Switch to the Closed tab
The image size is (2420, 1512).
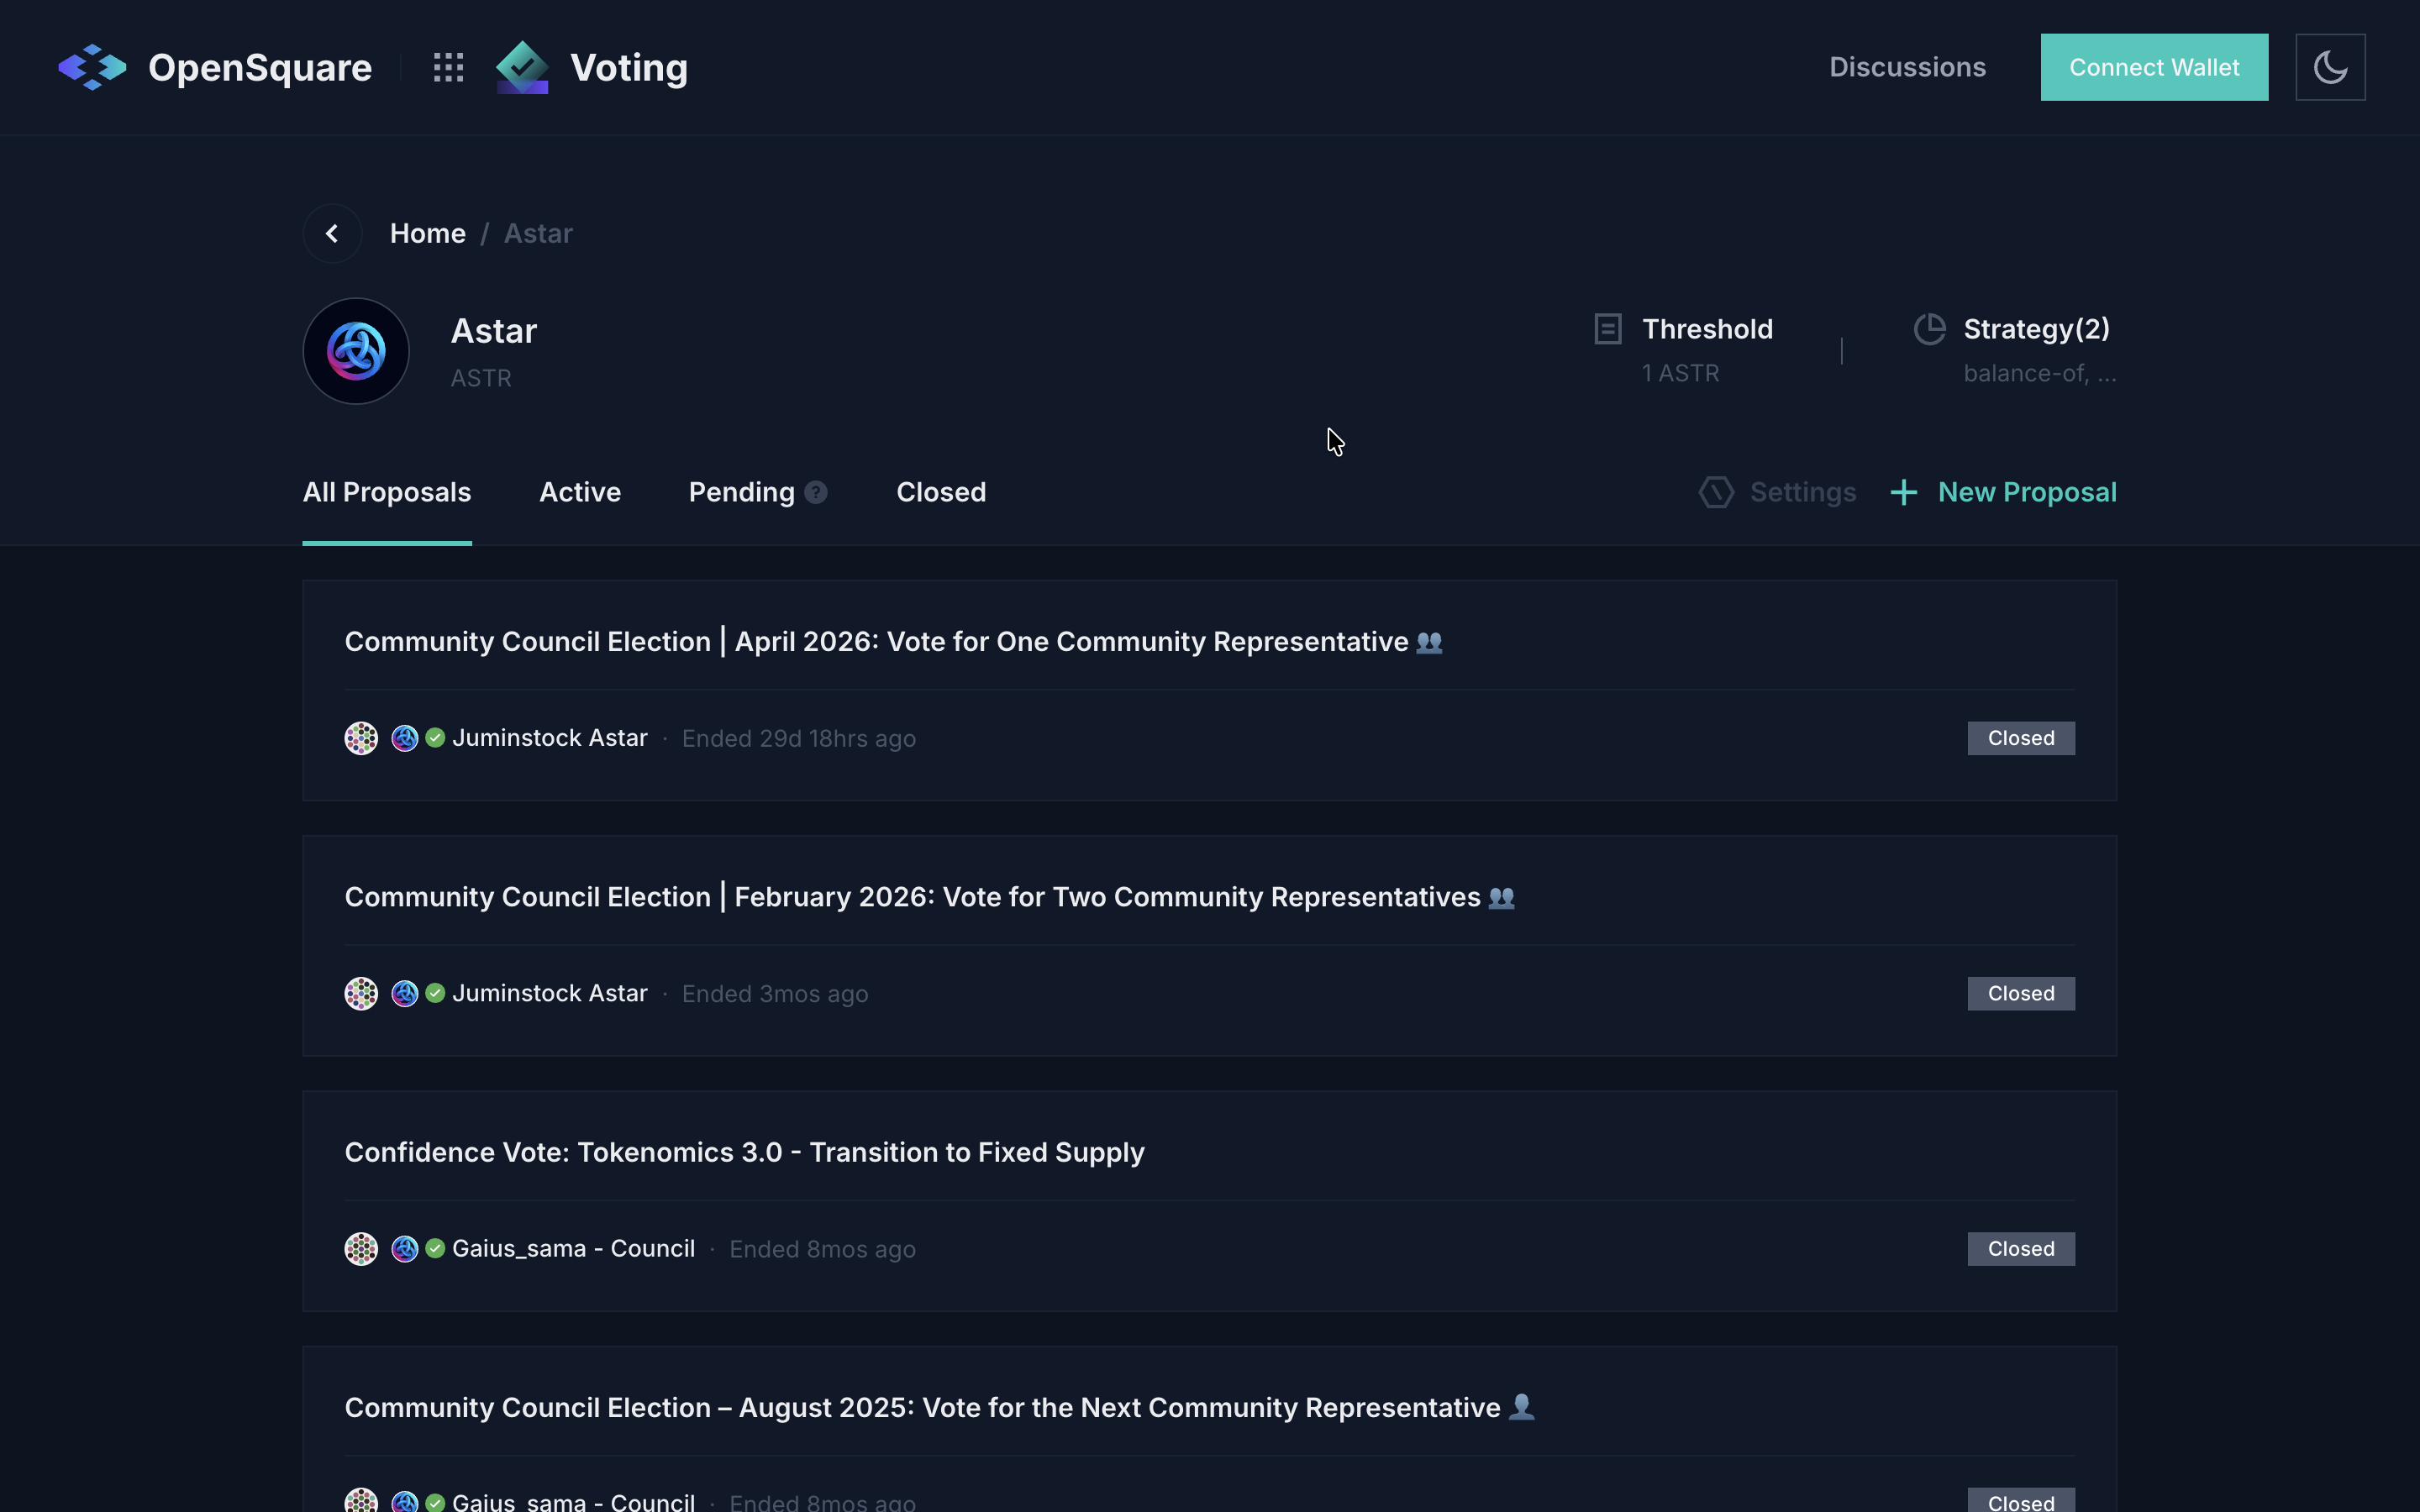(941, 492)
